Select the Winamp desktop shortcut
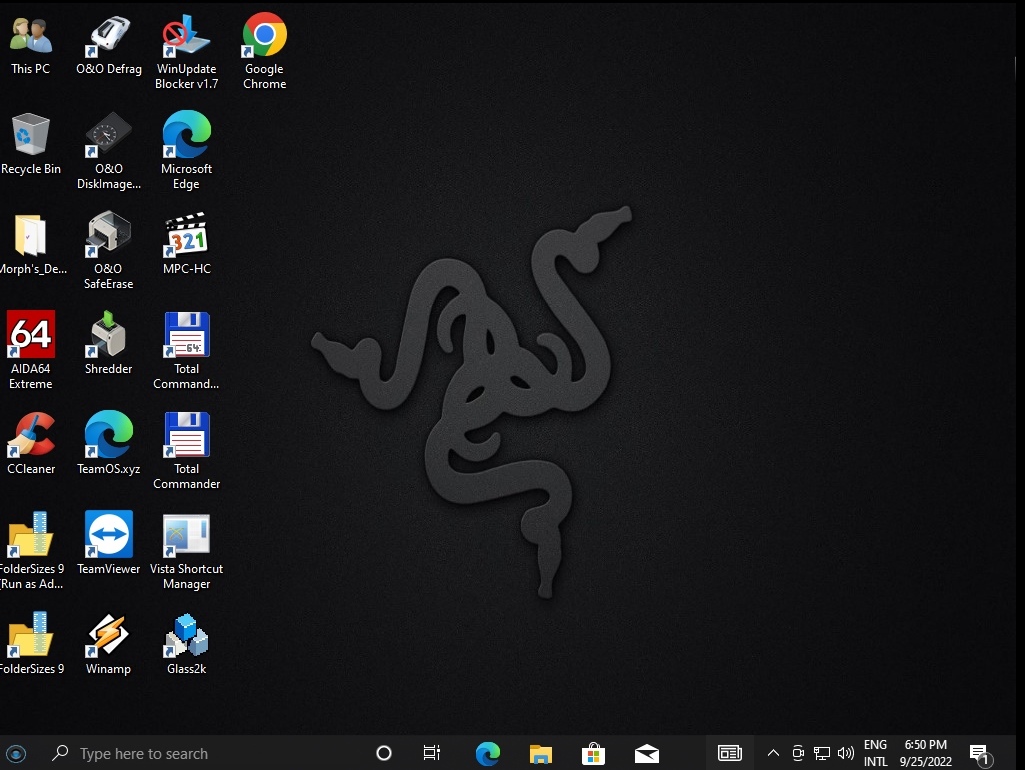 pyautogui.click(x=108, y=636)
